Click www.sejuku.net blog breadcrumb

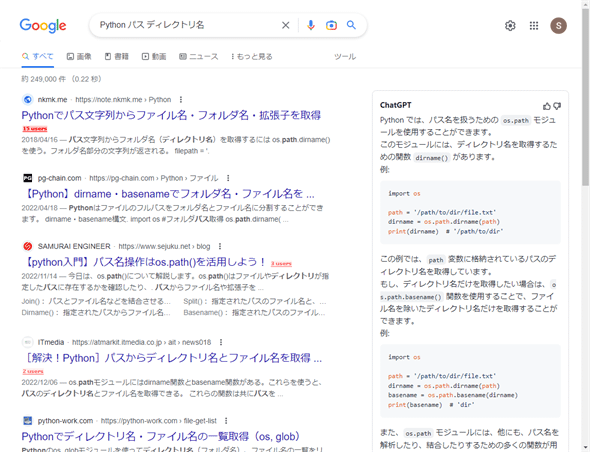164,246
